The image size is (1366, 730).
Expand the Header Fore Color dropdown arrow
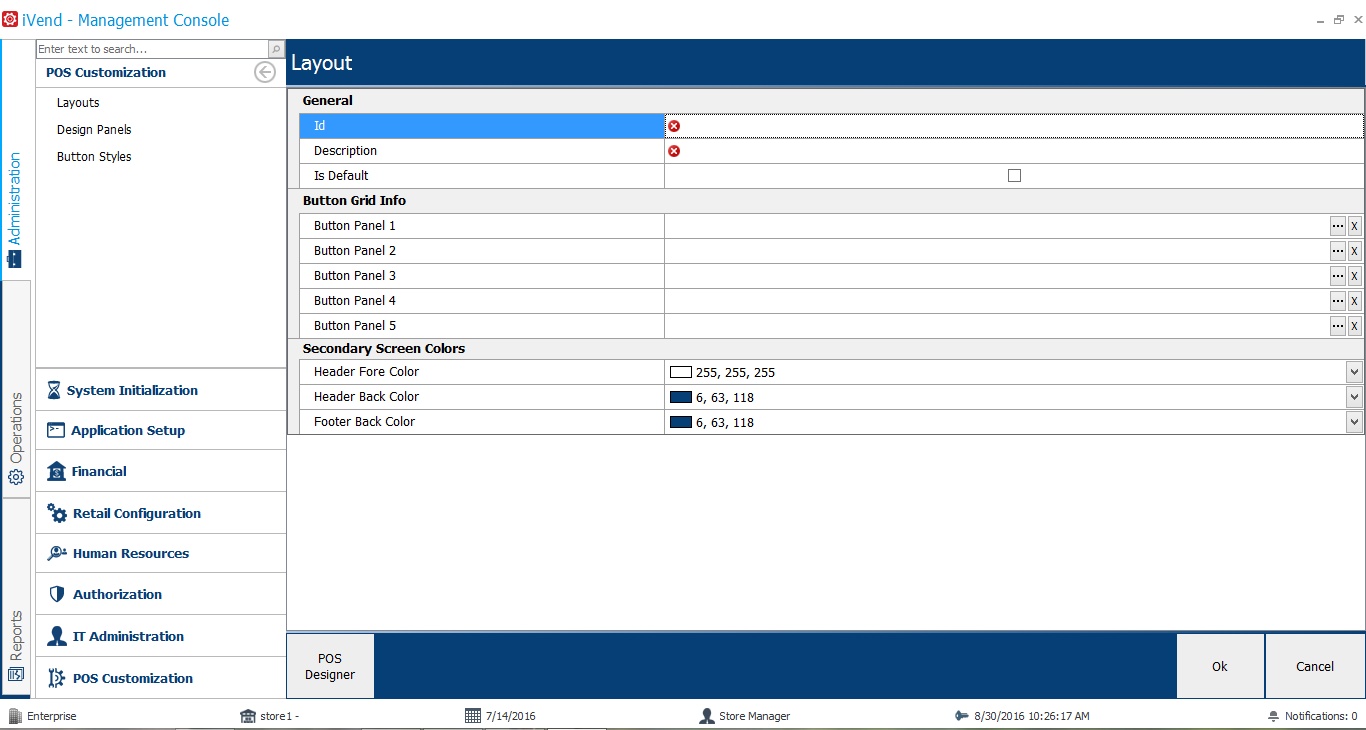pos(1354,372)
